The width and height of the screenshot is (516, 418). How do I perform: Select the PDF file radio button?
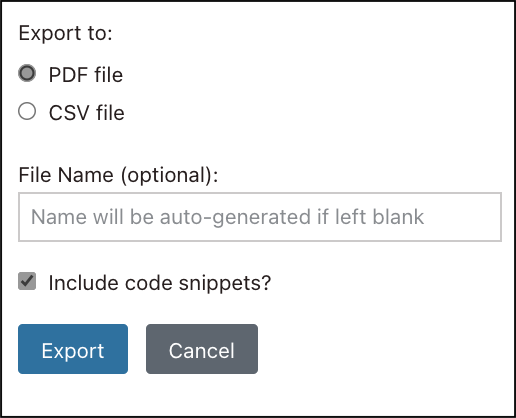(27, 73)
